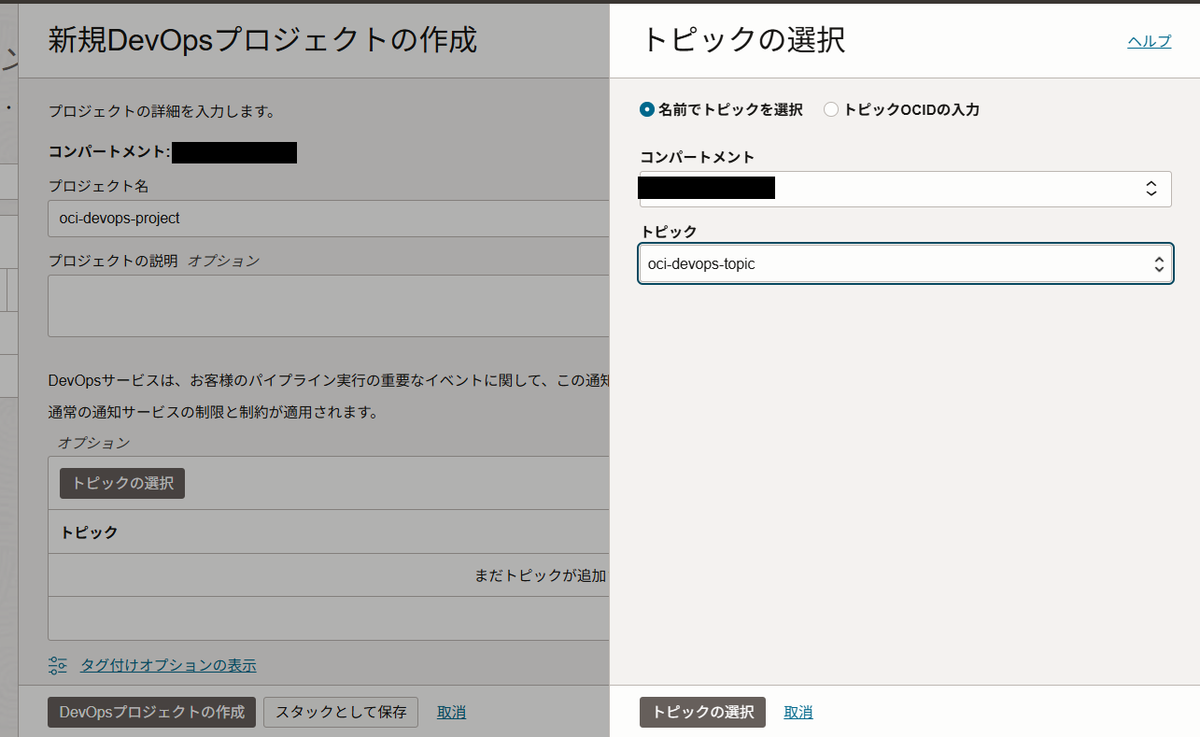The height and width of the screenshot is (737, 1200).
Task: Click the トピックの選択 panel title
Action: click(x=743, y=40)
